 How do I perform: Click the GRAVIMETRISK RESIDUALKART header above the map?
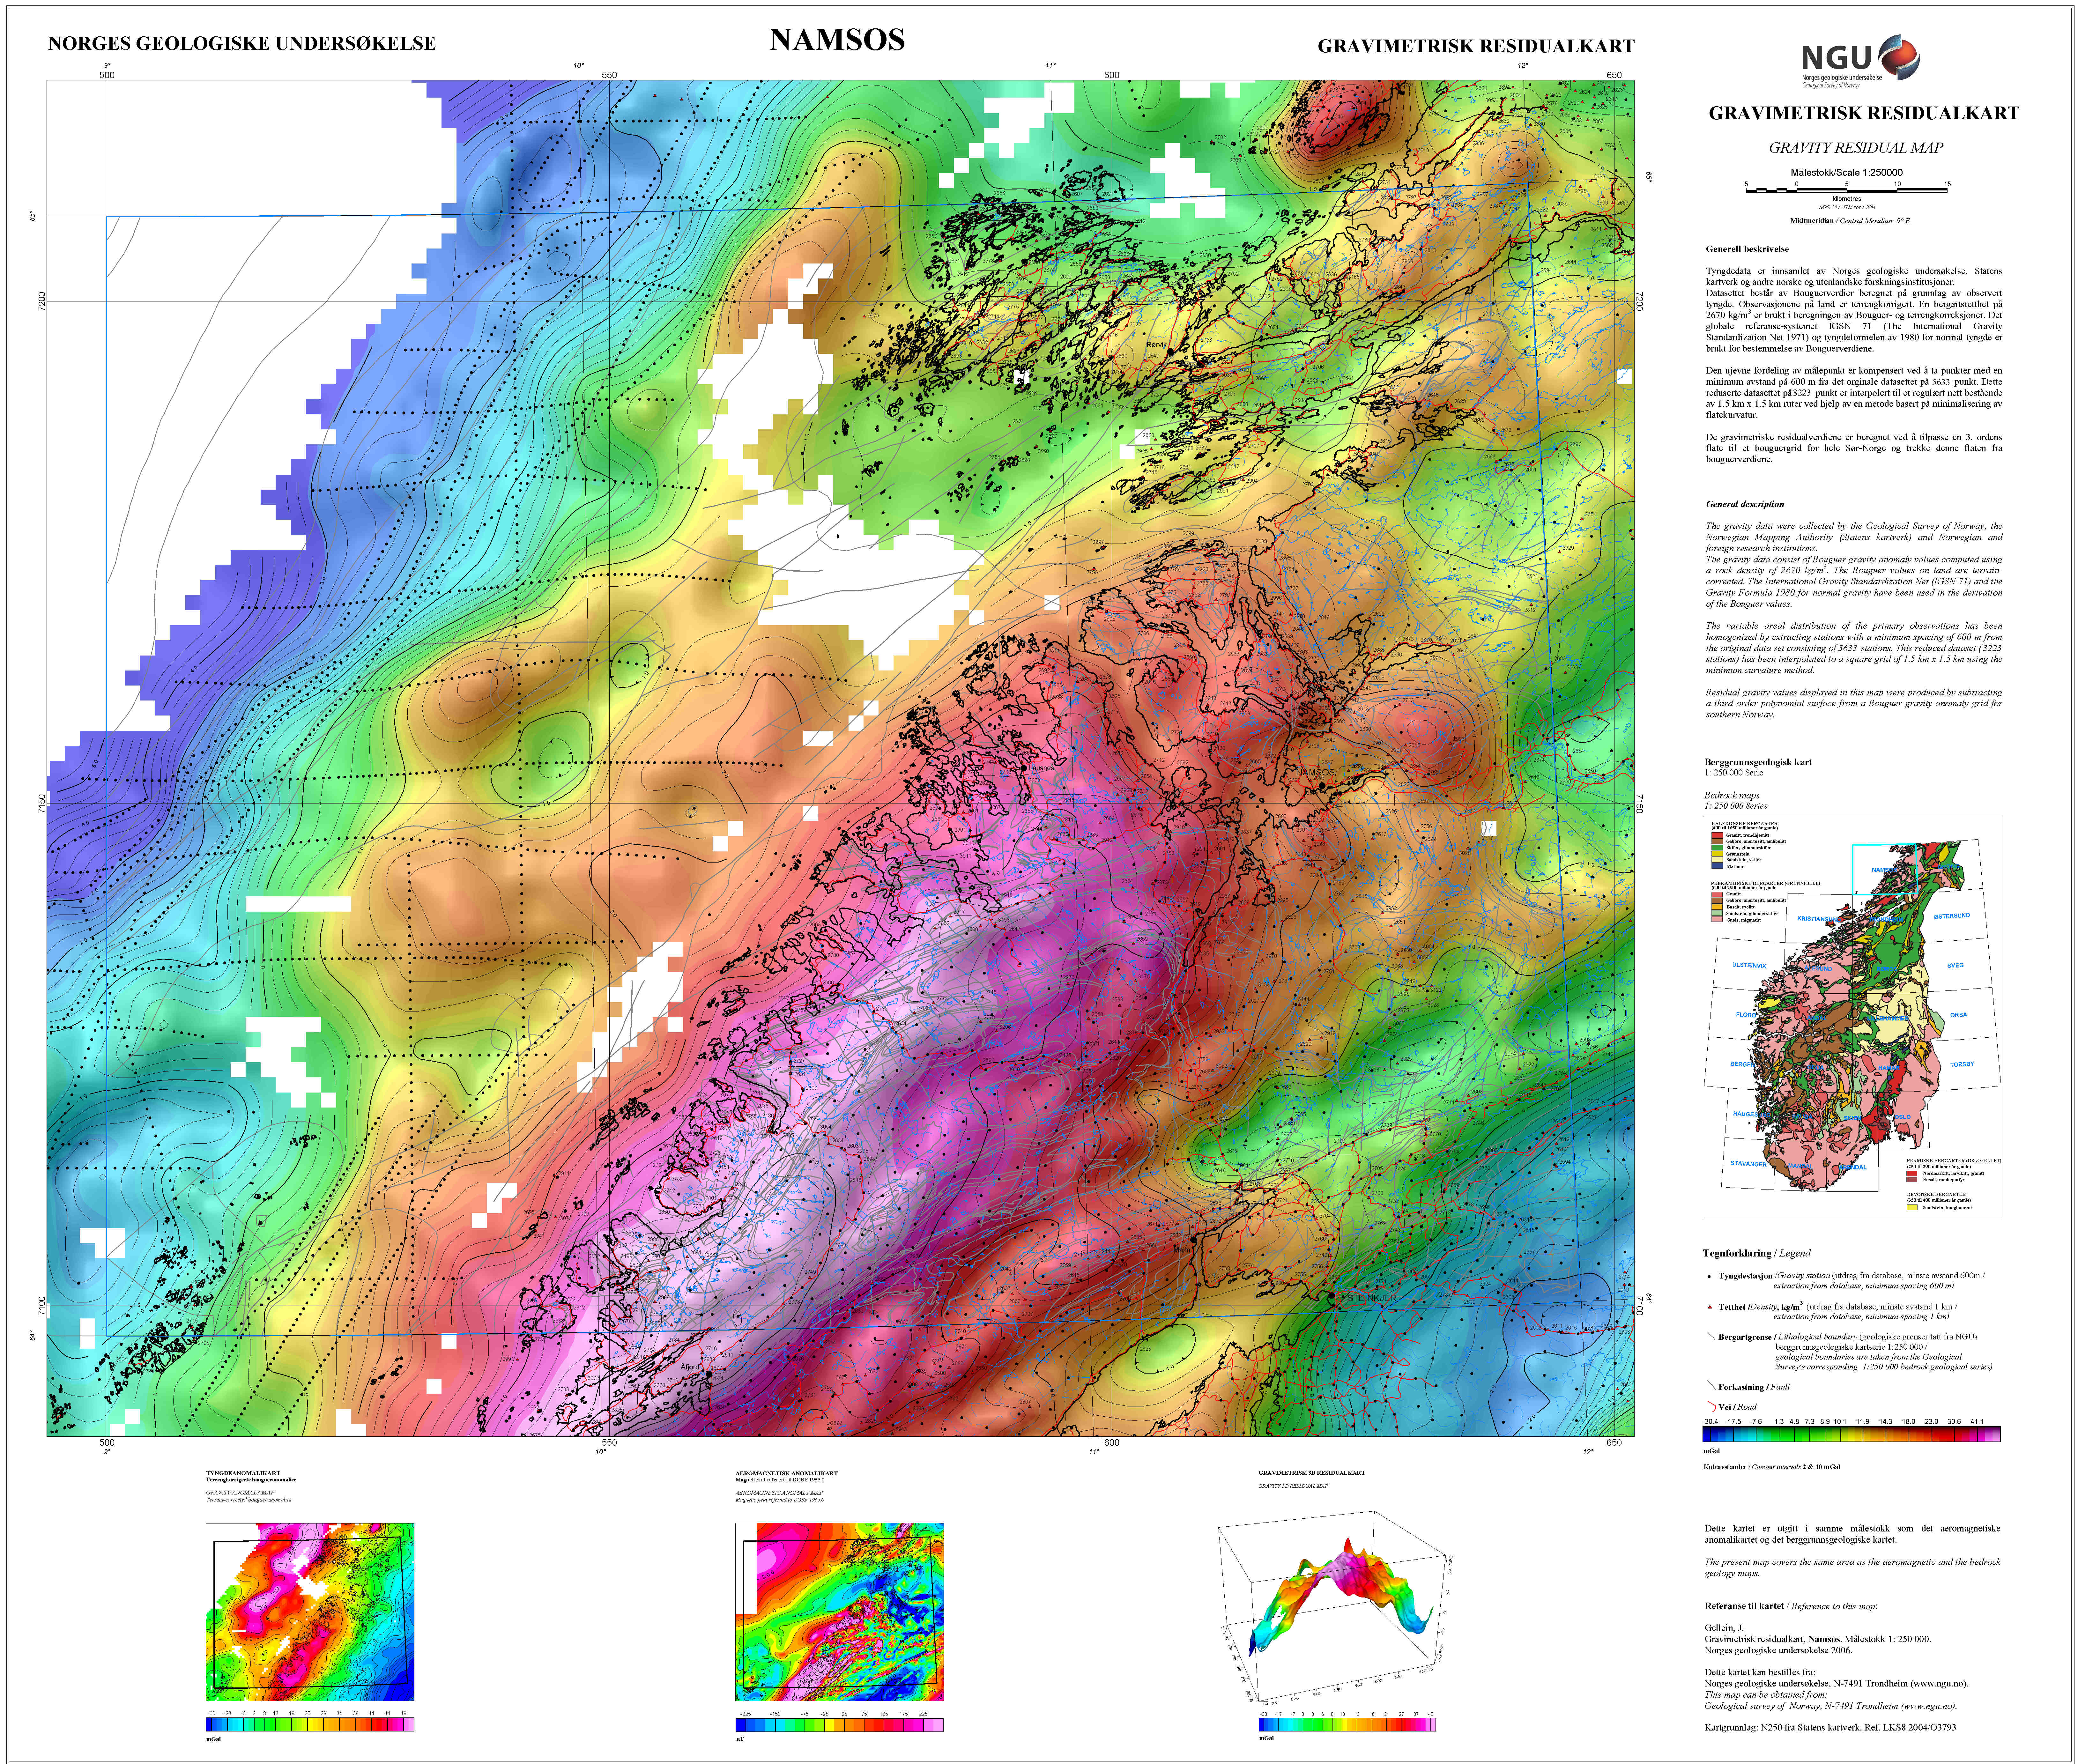(x=1476, y=46)
